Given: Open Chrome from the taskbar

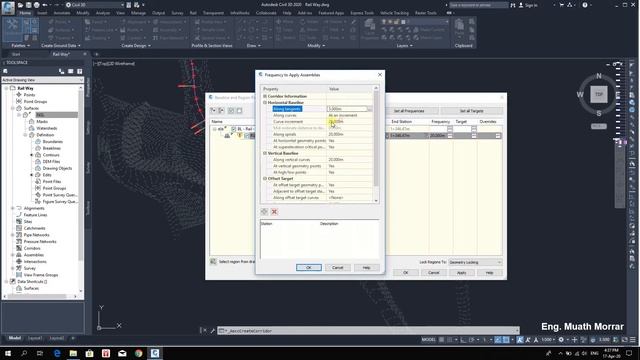Looking at the screenshot, I should click(138, 353).
